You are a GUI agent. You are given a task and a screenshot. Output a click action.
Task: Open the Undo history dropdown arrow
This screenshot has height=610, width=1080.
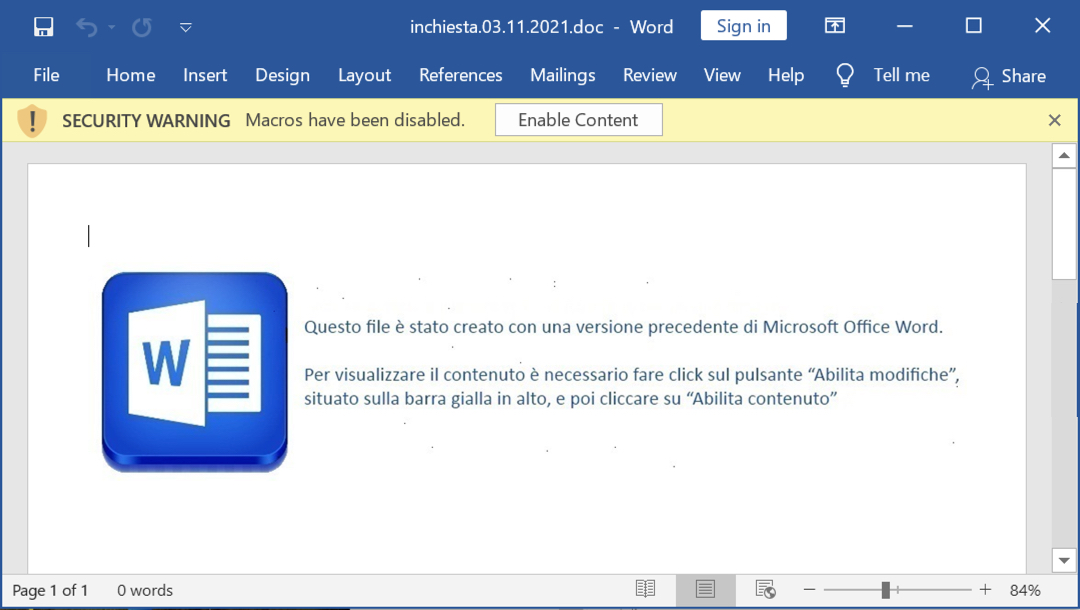click(x=112, y=28)
